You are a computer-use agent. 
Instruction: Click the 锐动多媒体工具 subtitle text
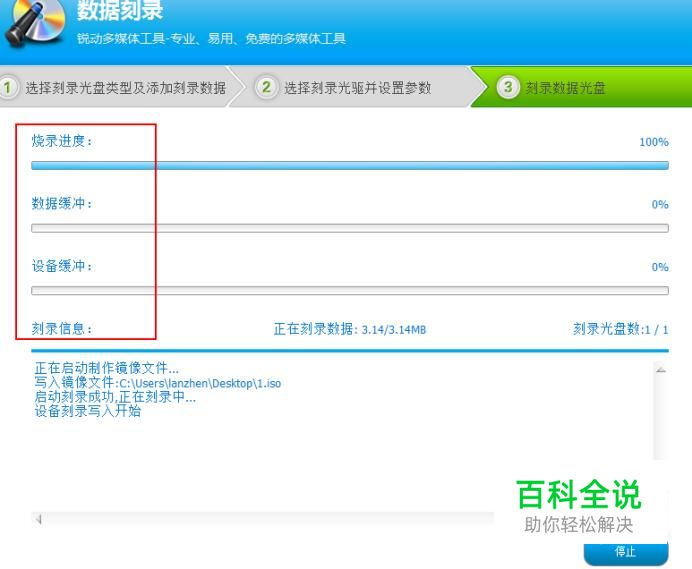coord(211,39)
